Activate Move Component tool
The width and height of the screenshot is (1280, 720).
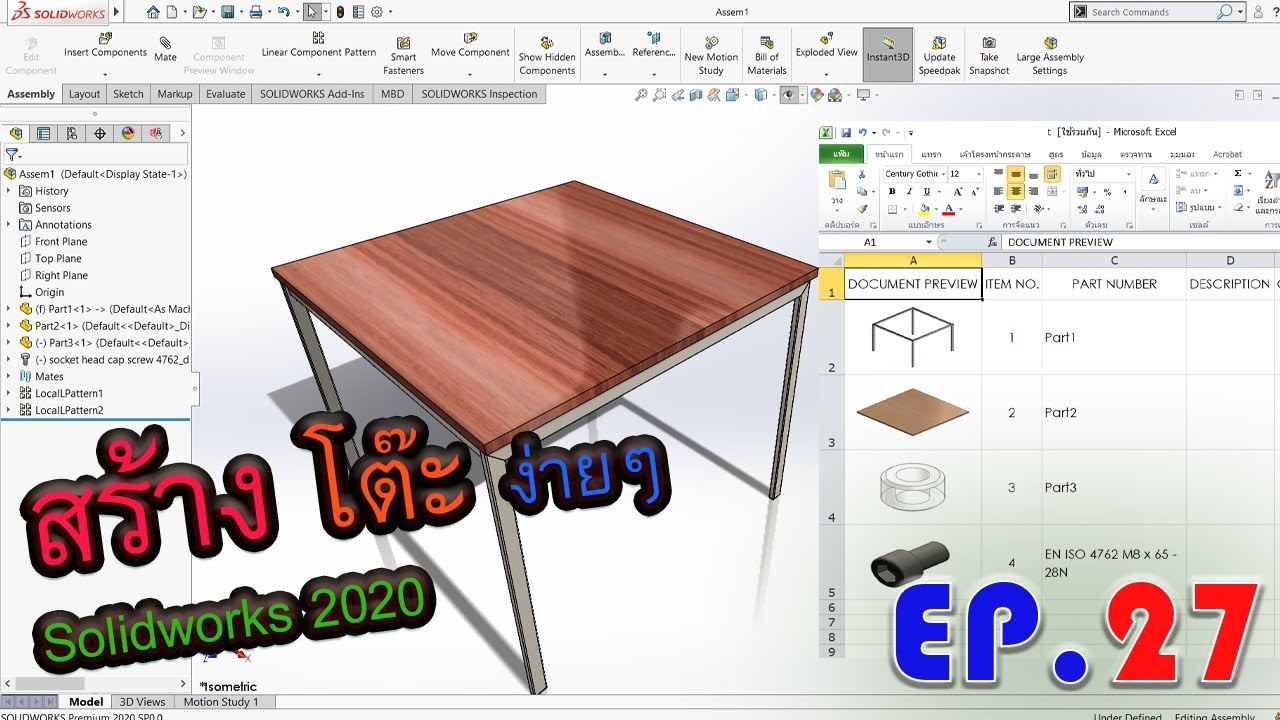pyautogui.click(x=470, y=46)
